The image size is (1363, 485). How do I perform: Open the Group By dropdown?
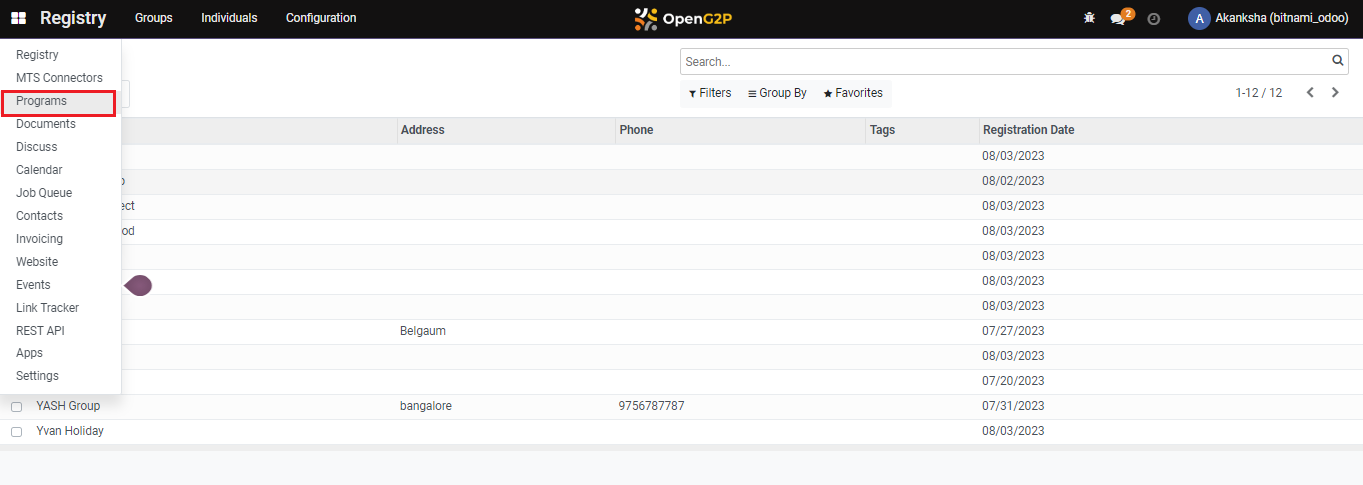[x=777, y=93]
